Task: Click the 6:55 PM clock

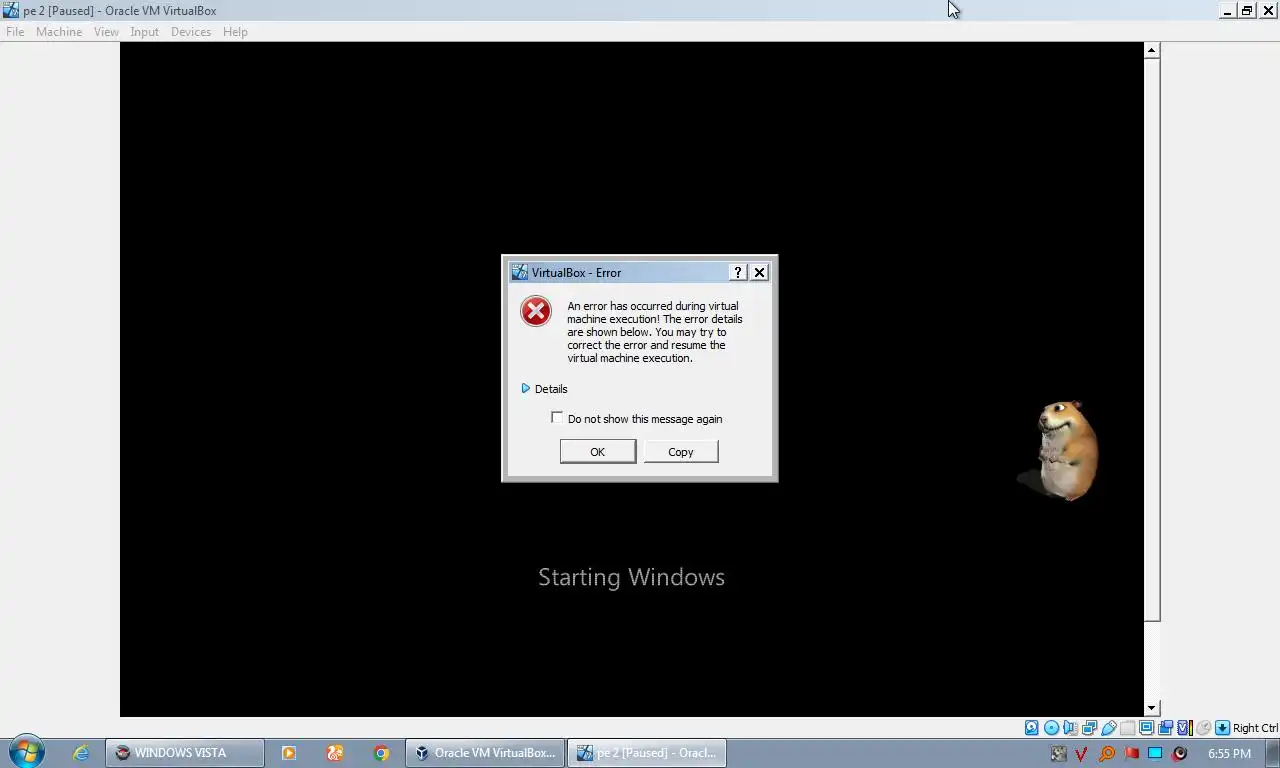Action: [x=1229, y=753]
